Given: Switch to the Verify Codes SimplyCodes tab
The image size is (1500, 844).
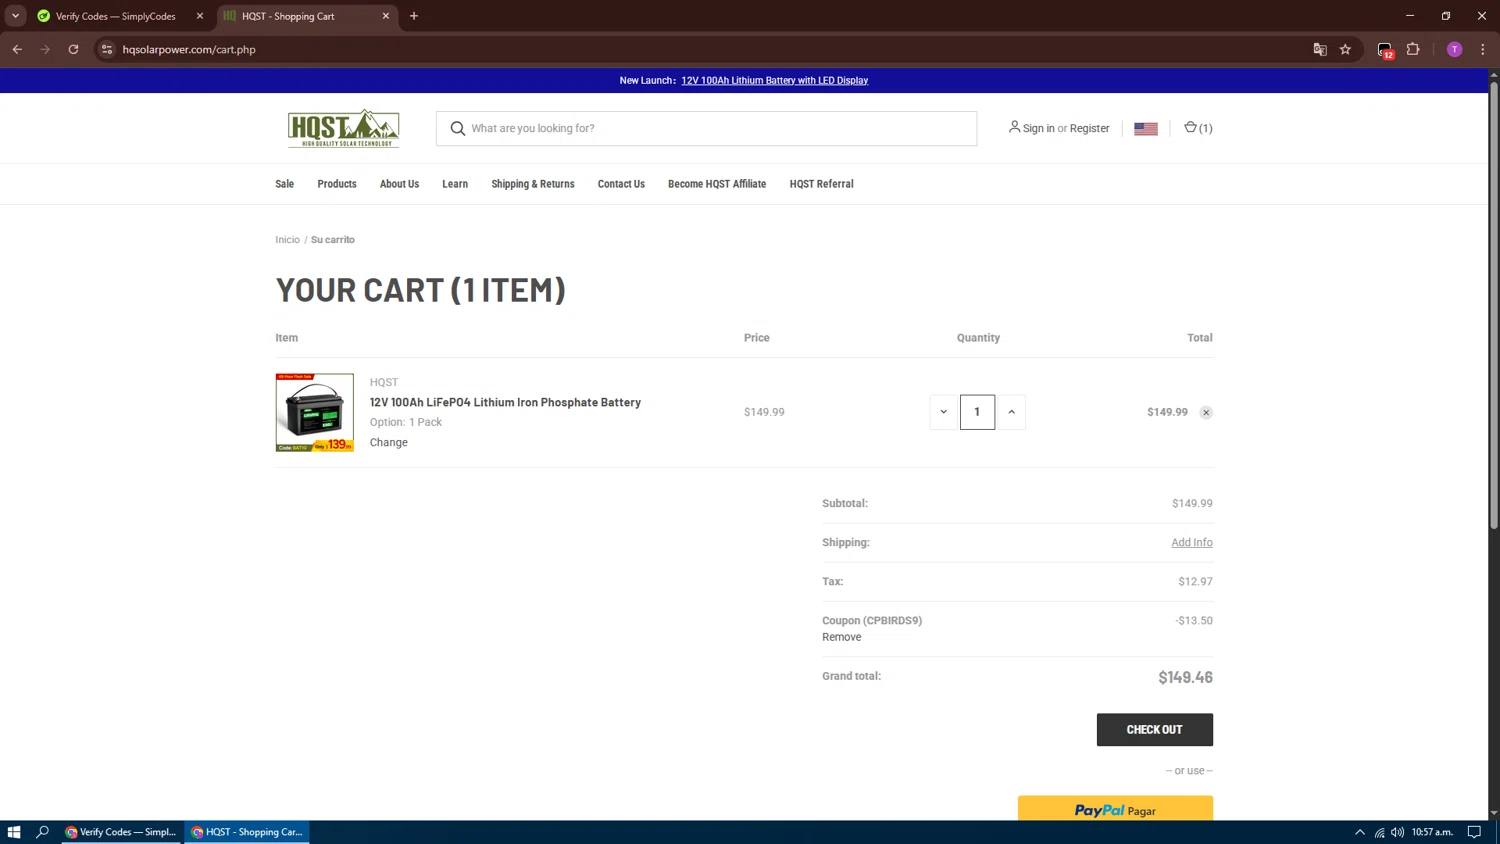Looking at the screenshot, I should [x=116, y=16].
